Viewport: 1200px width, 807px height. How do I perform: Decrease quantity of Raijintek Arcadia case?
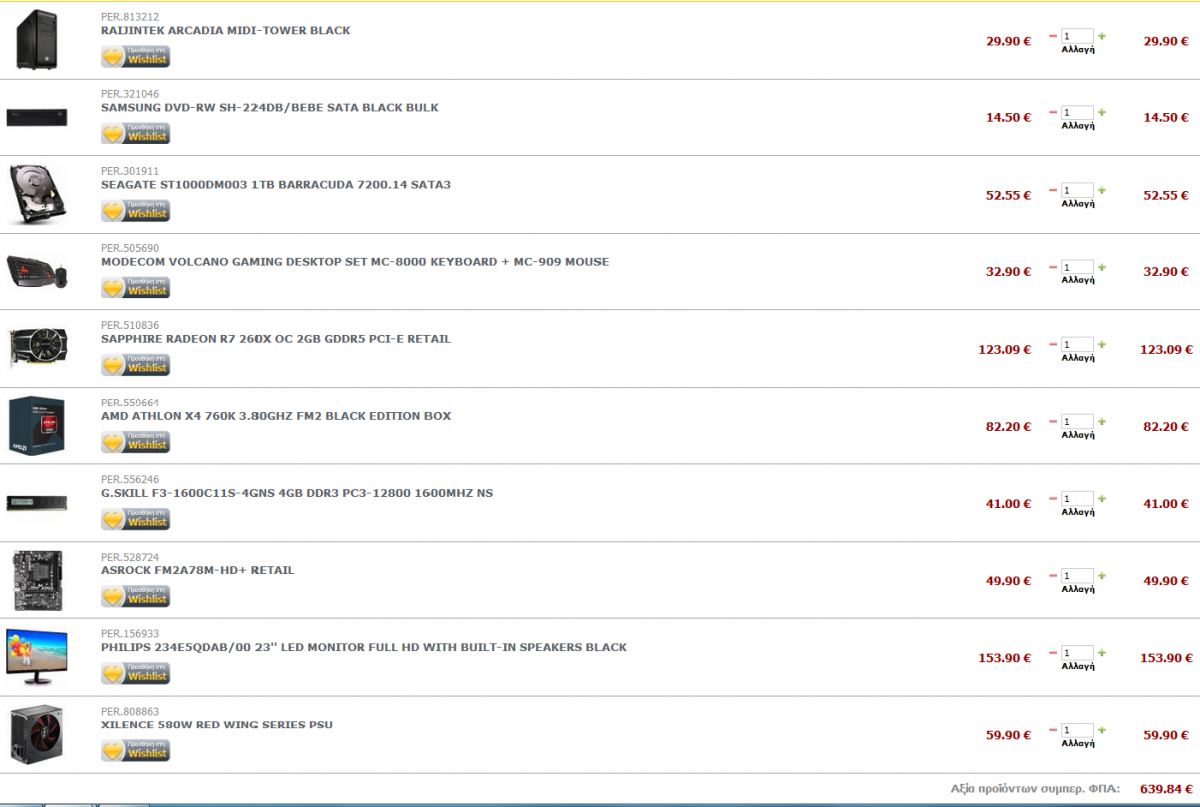click(x=1053, y=36)
